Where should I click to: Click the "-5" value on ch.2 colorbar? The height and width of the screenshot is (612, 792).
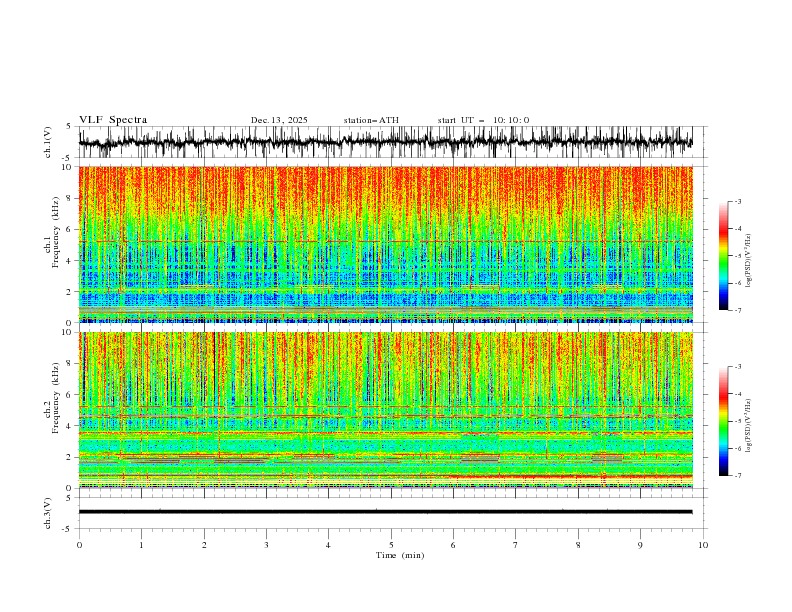click(738, 421)
